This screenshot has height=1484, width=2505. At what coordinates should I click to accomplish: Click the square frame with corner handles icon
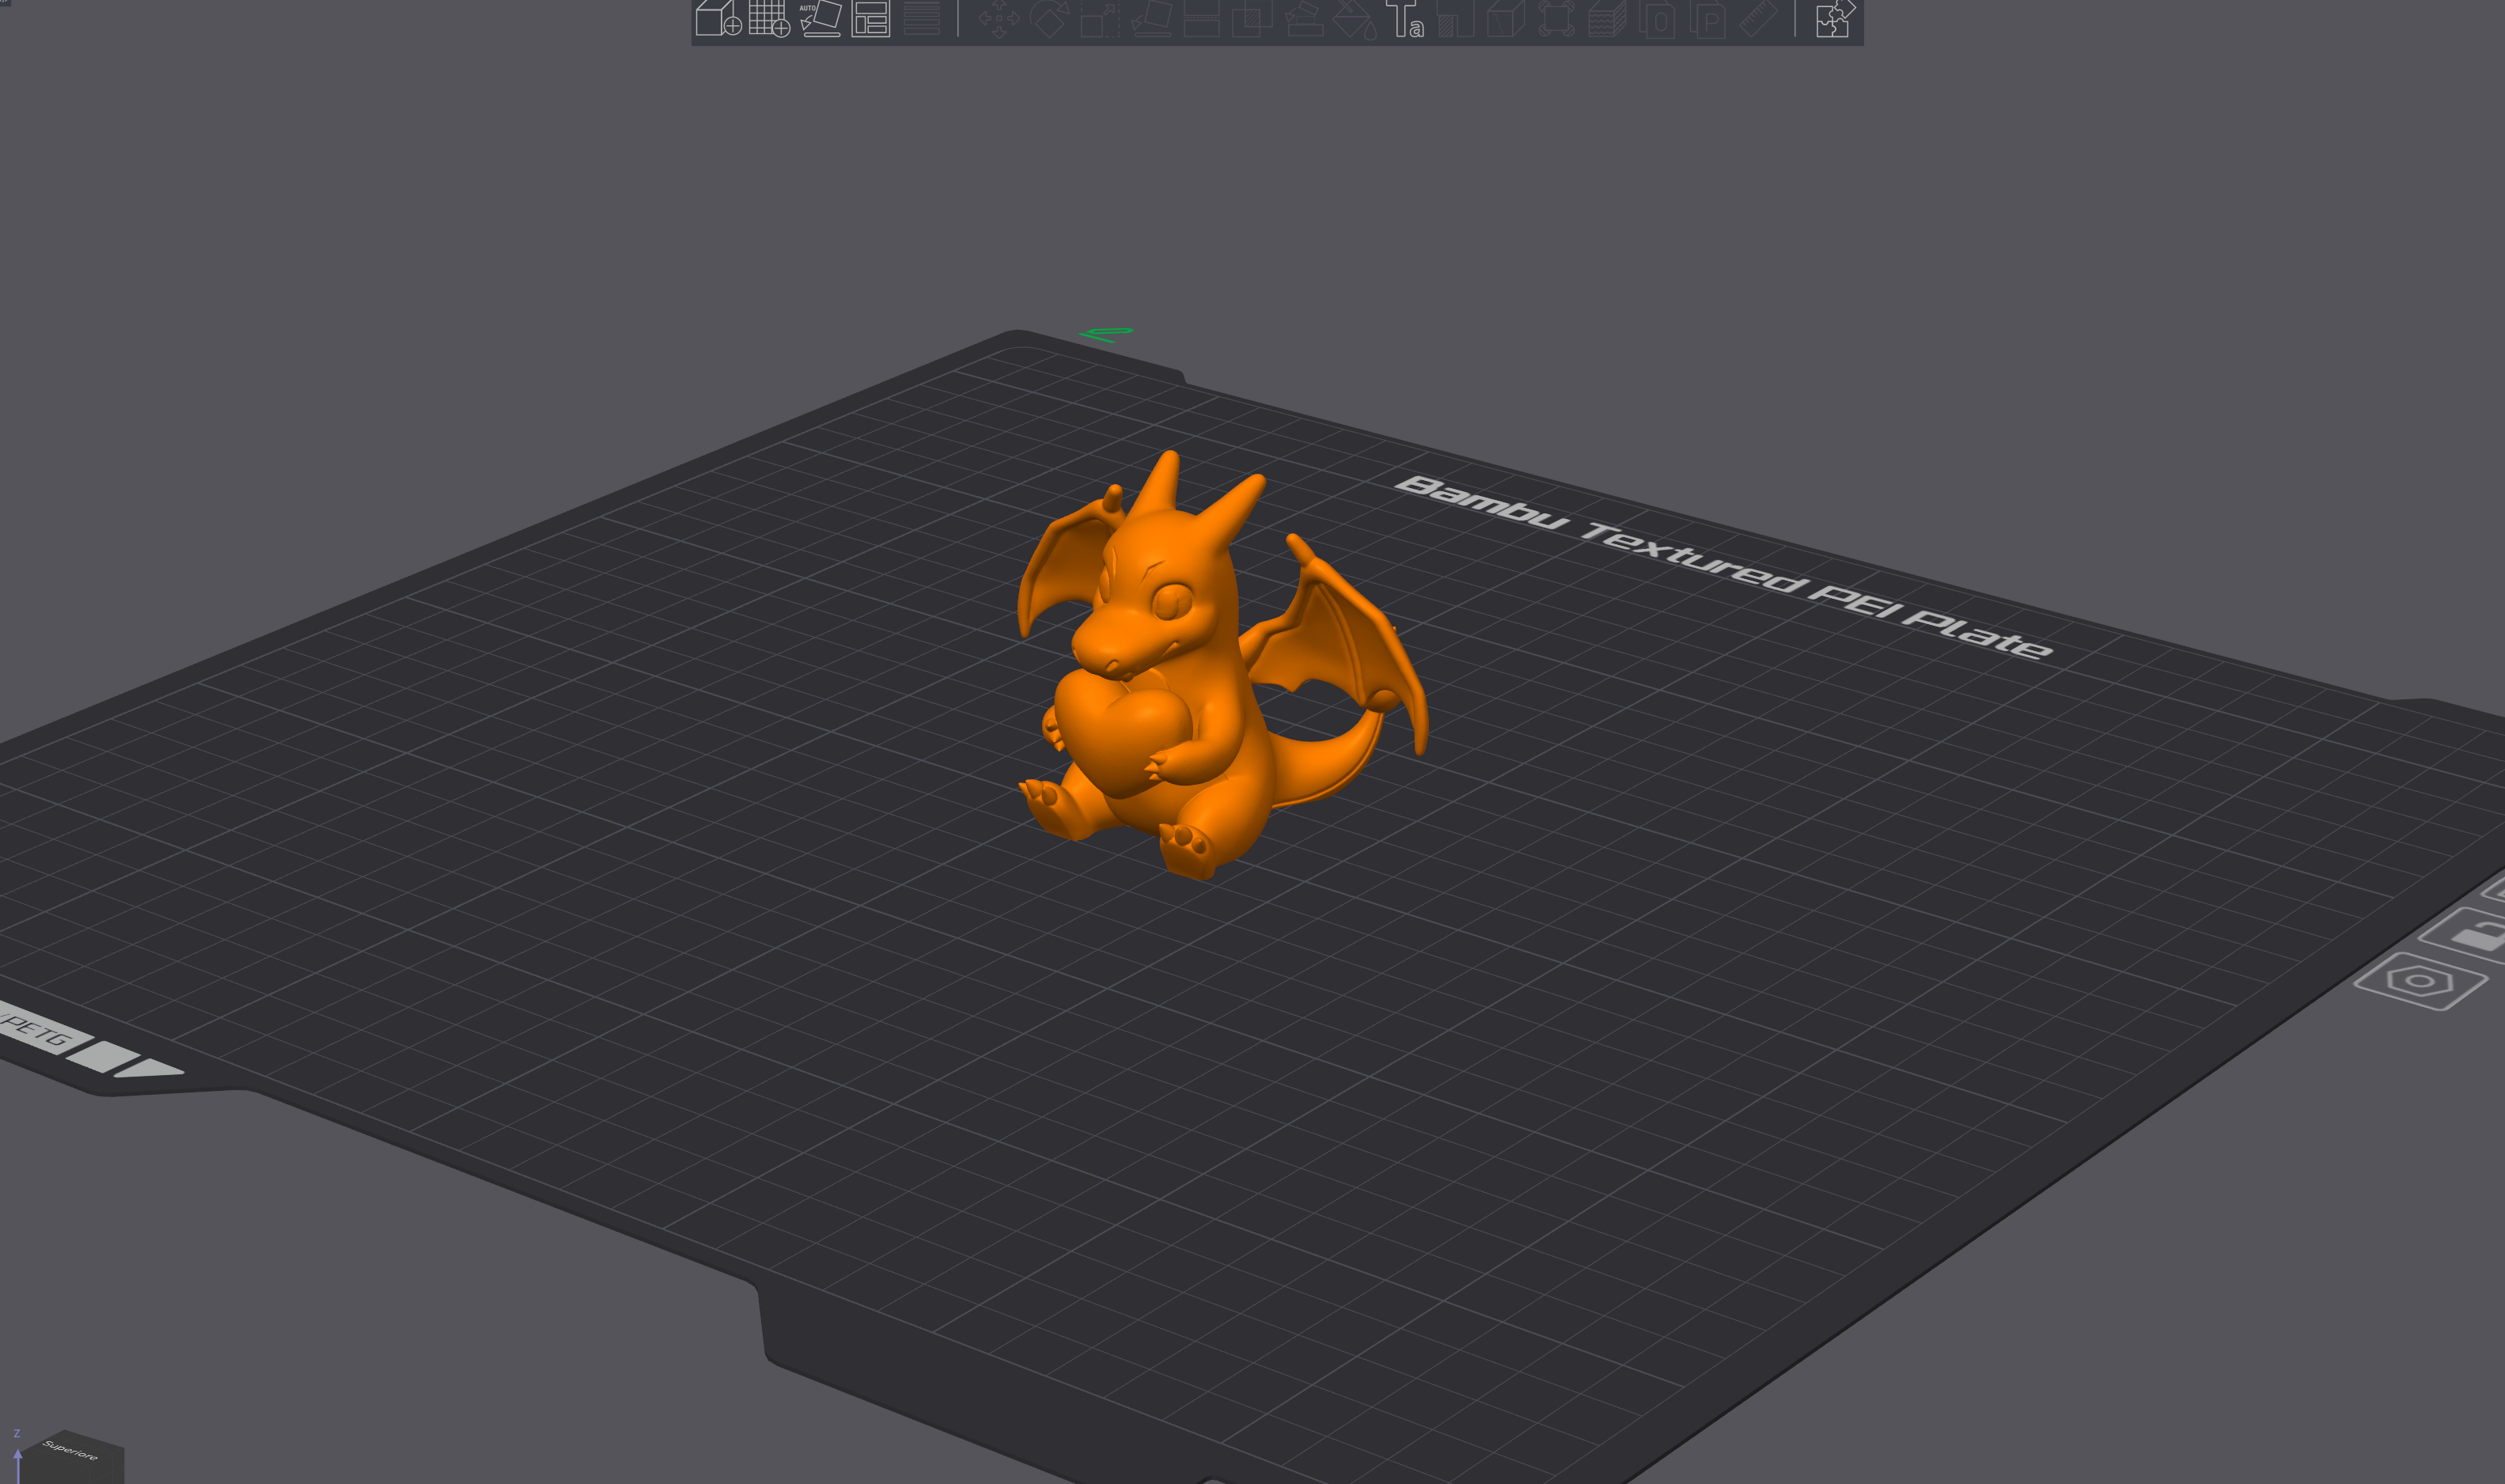[1556, 18]
